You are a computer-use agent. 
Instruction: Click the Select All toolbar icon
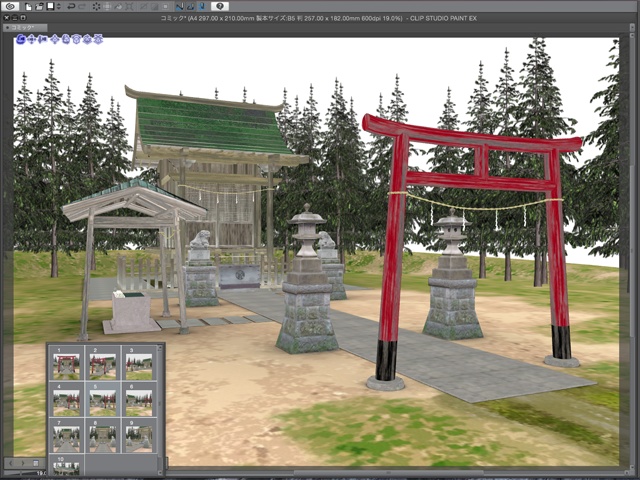pos(142,7)
